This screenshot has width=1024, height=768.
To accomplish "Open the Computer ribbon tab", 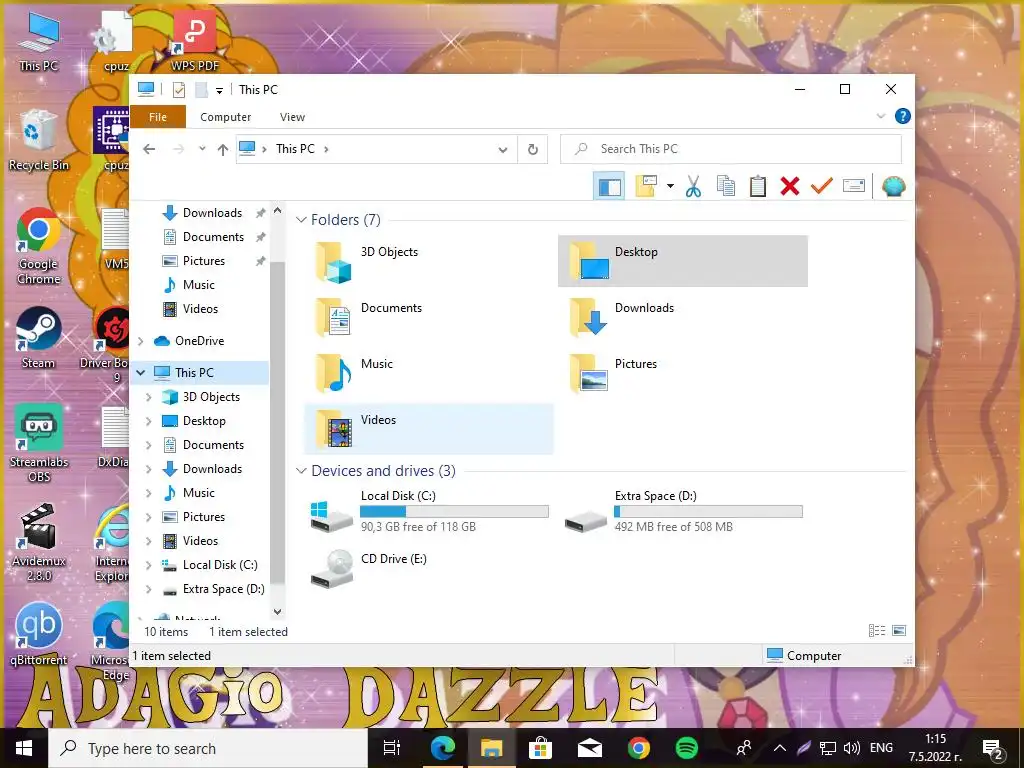I will 225,117.
